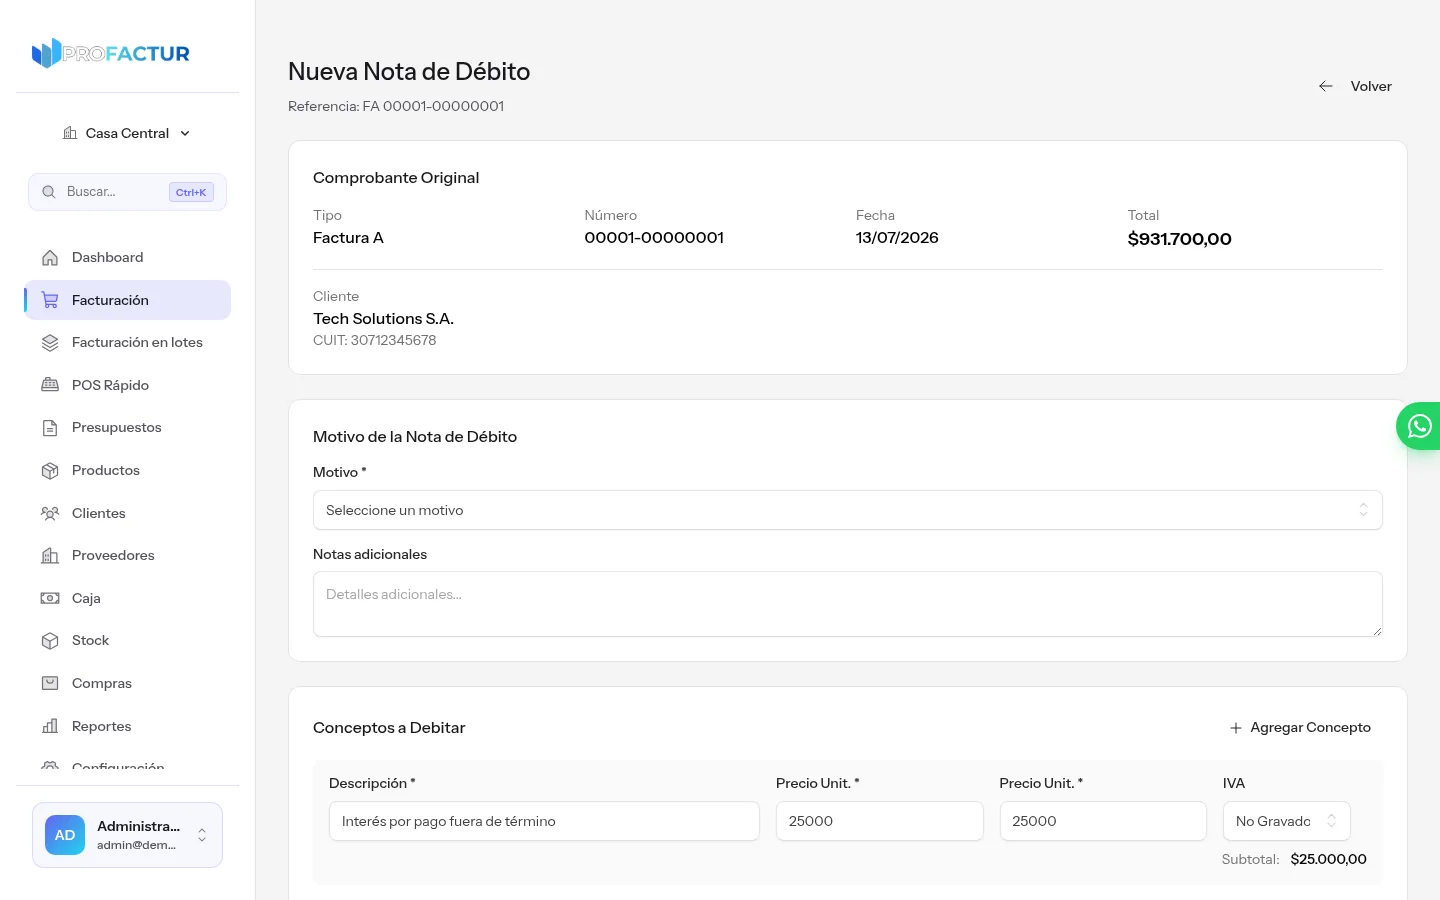This screenshot has height=900, width=1440.
Task: Open the IVA No Gravado dropdown
Action: tap(1286, 821)
